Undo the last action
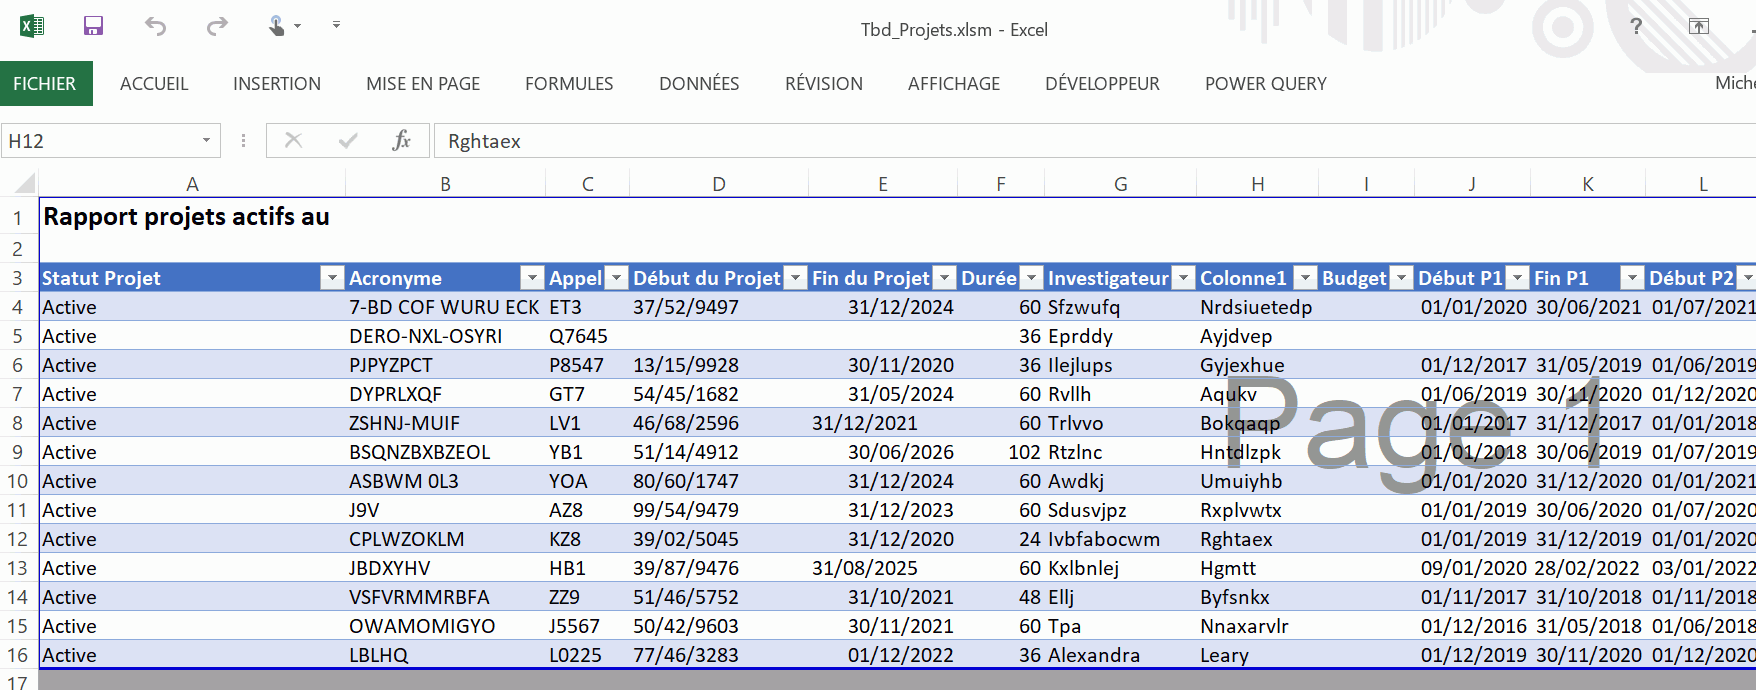 click(155, 26)
